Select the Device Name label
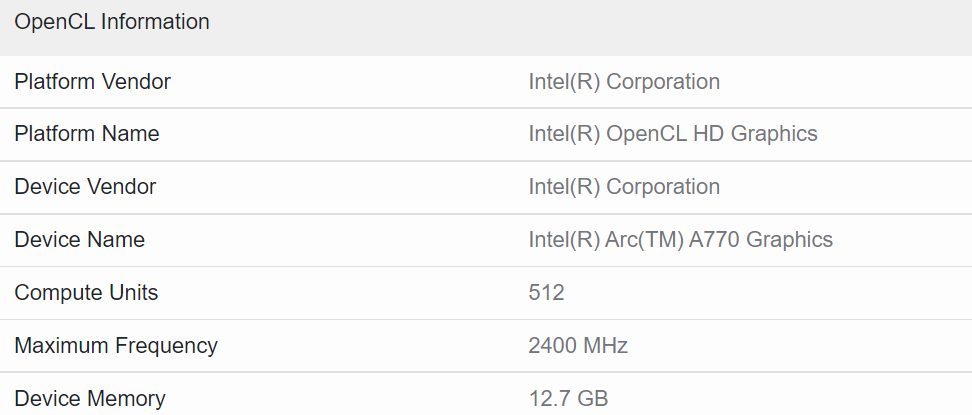 [x=80, y=240]
